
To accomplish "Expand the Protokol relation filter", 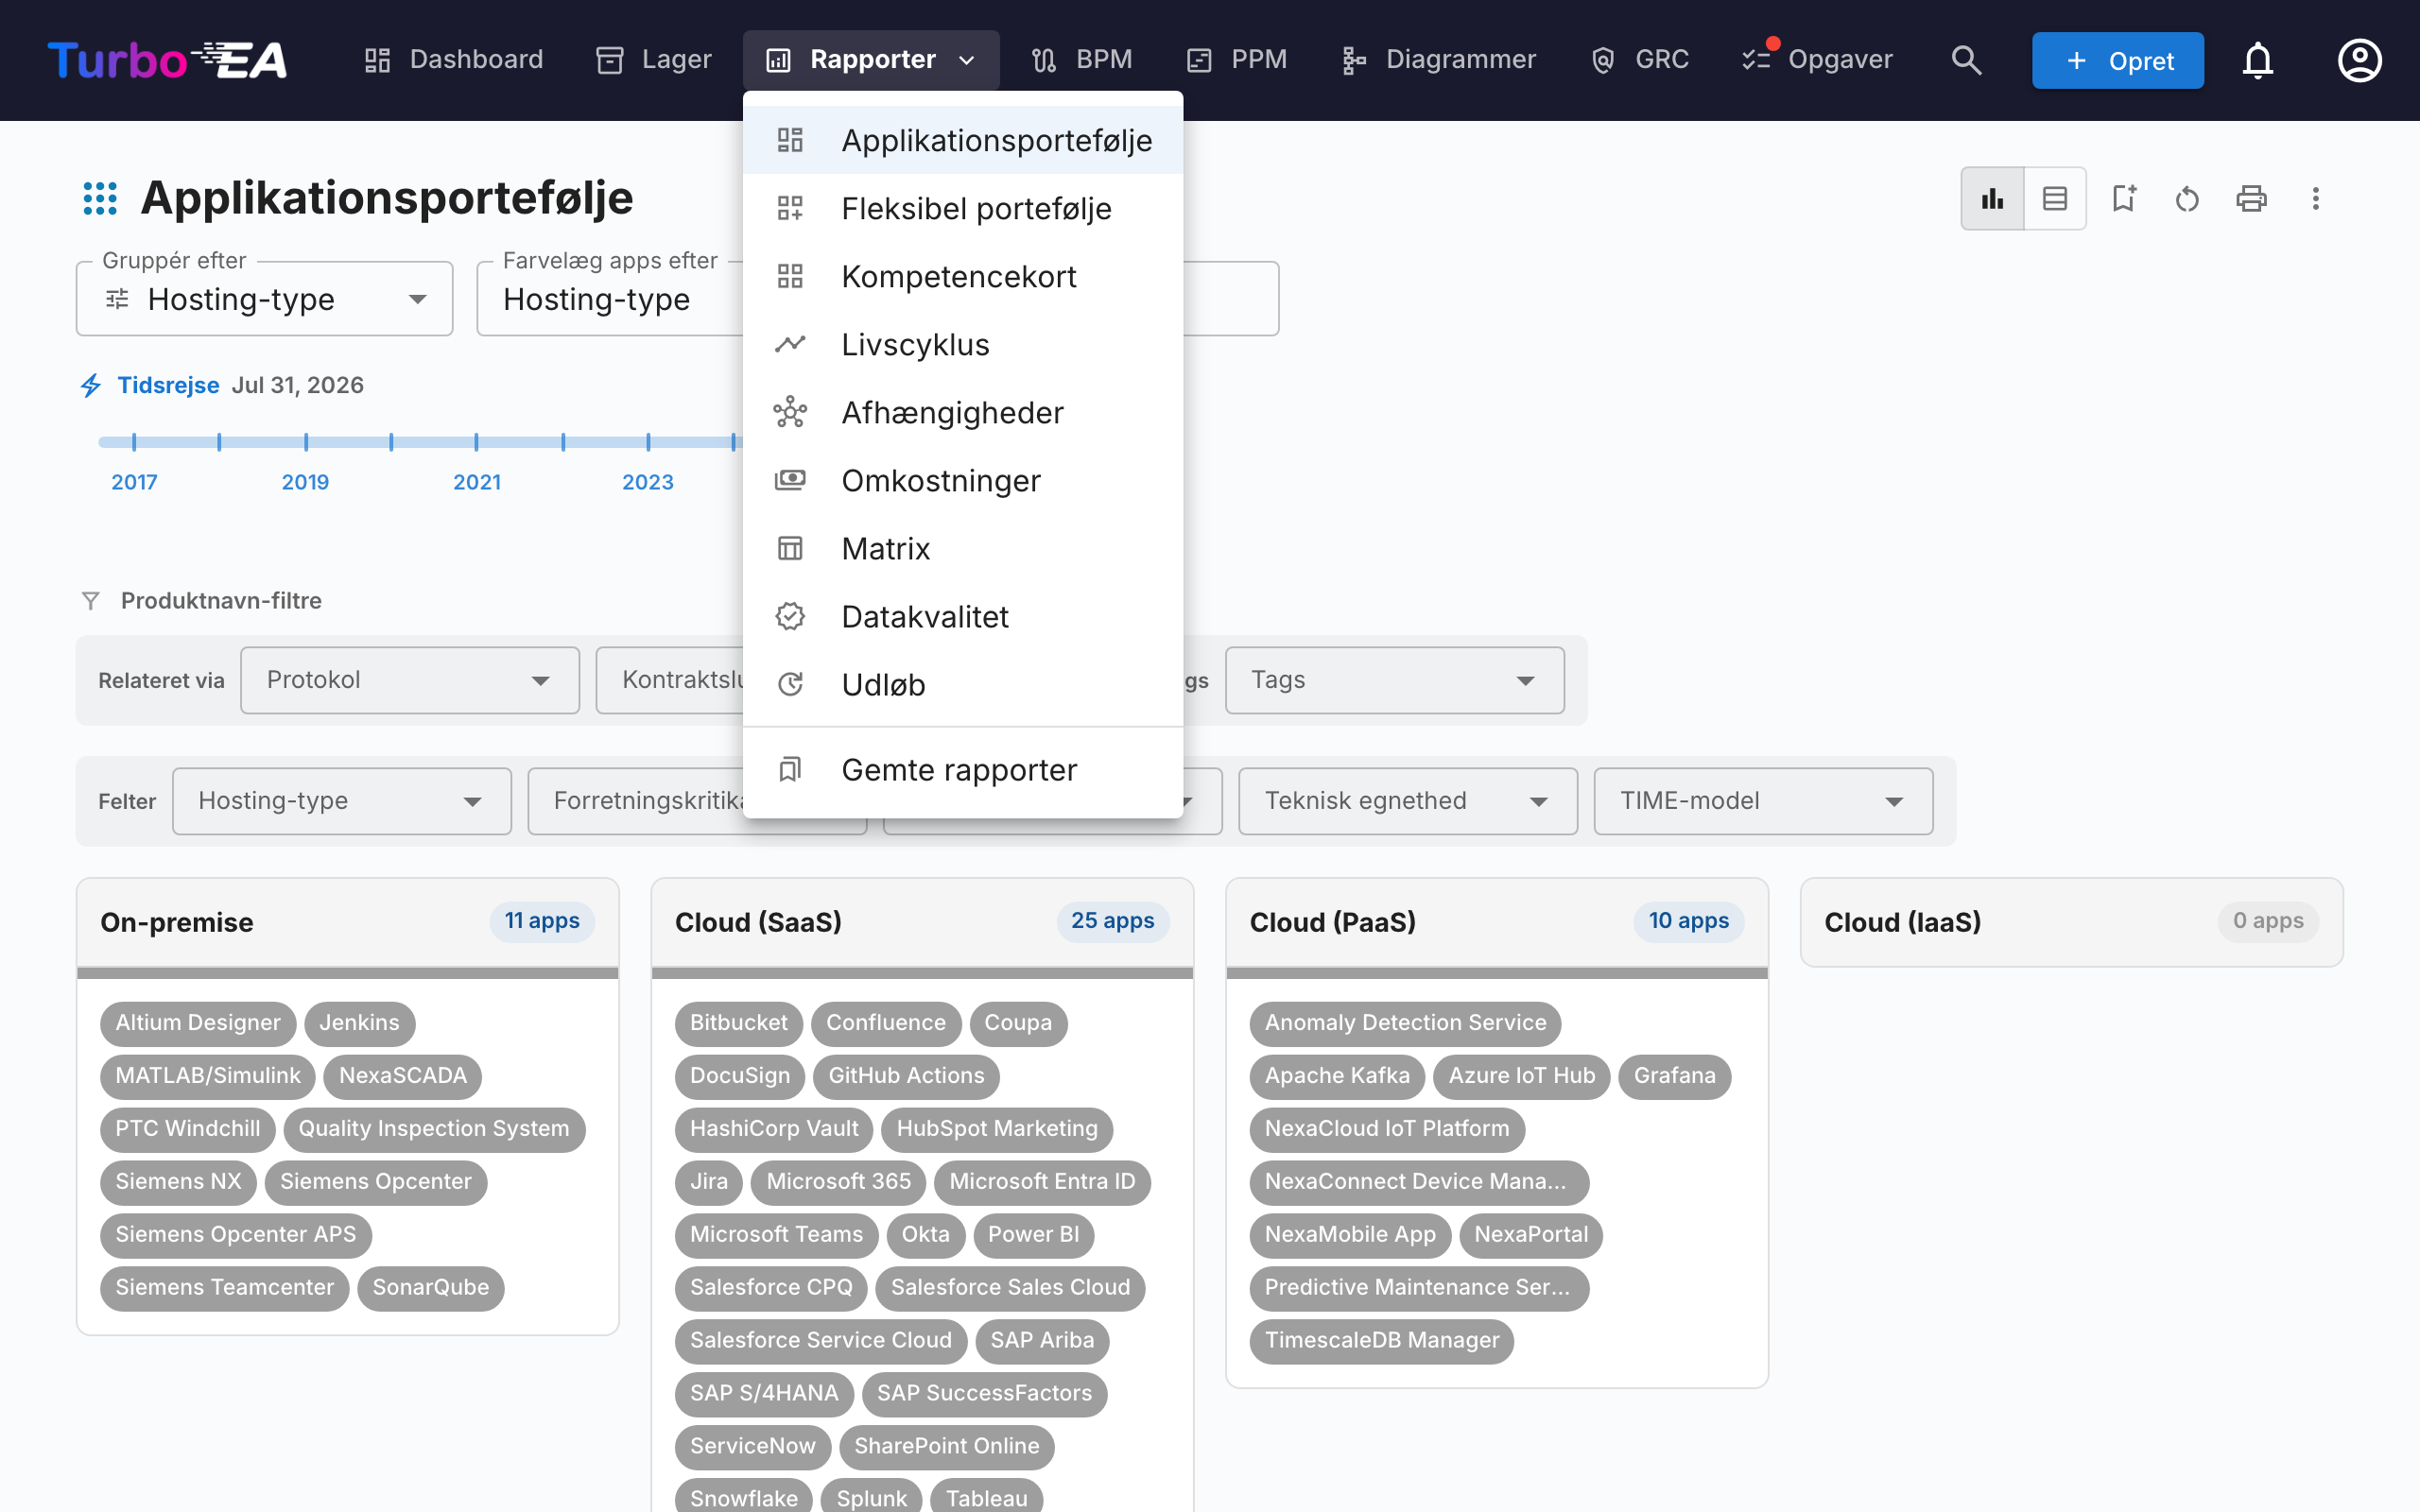I will pyautogui.click(x=410, y=680).
